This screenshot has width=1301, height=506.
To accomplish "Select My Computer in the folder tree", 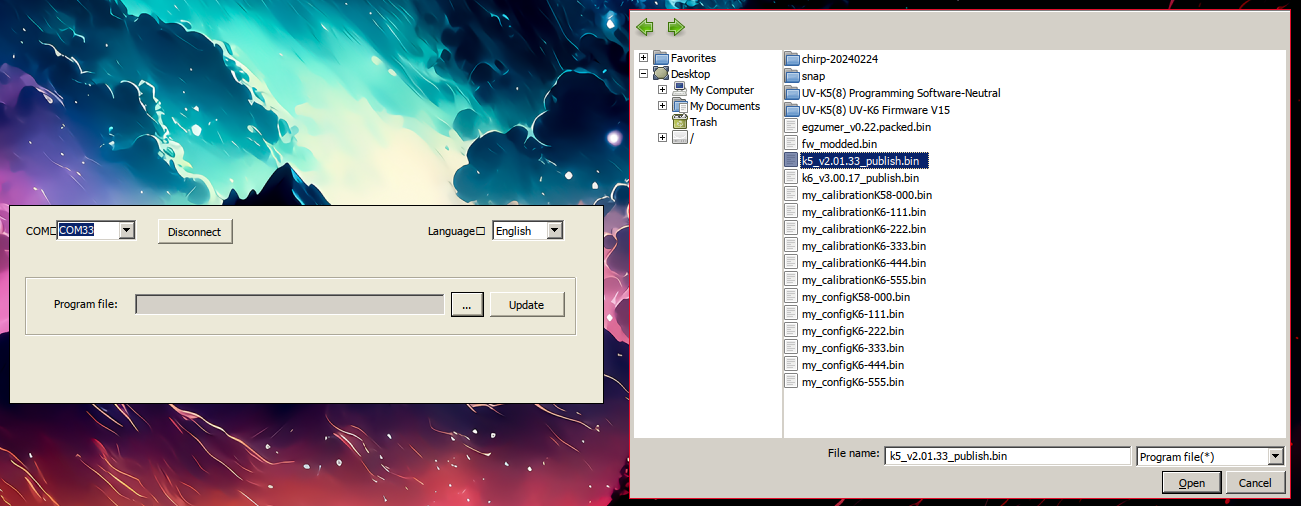I will (x=721, y=90).
